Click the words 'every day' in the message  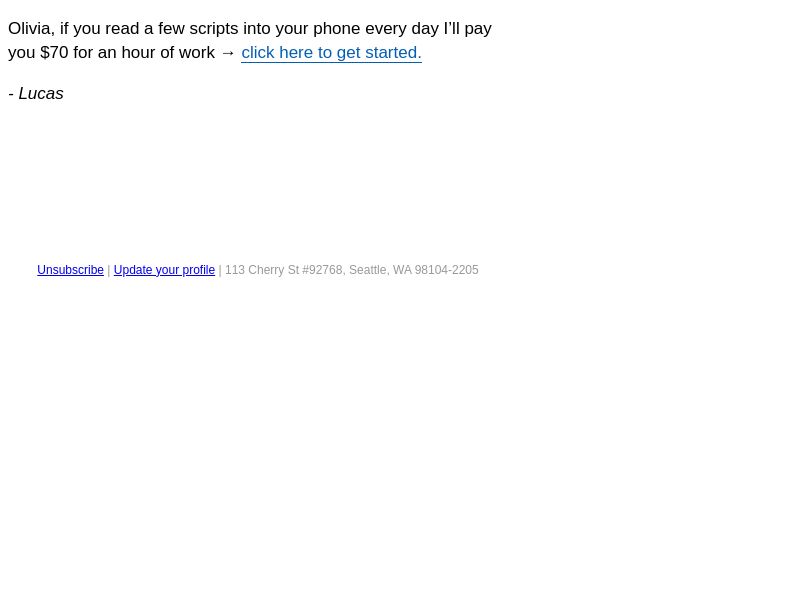tap(402, 29)
